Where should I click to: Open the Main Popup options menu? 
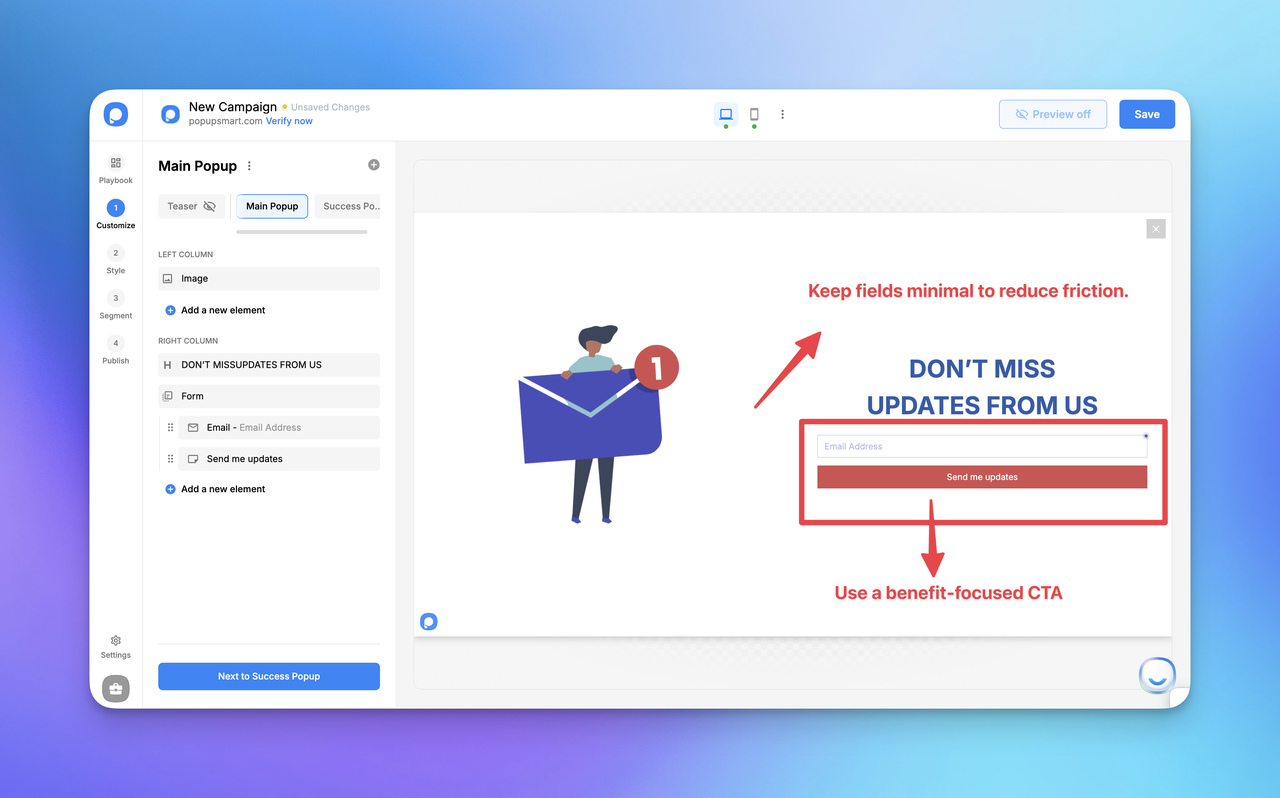(x=248, y=165)
